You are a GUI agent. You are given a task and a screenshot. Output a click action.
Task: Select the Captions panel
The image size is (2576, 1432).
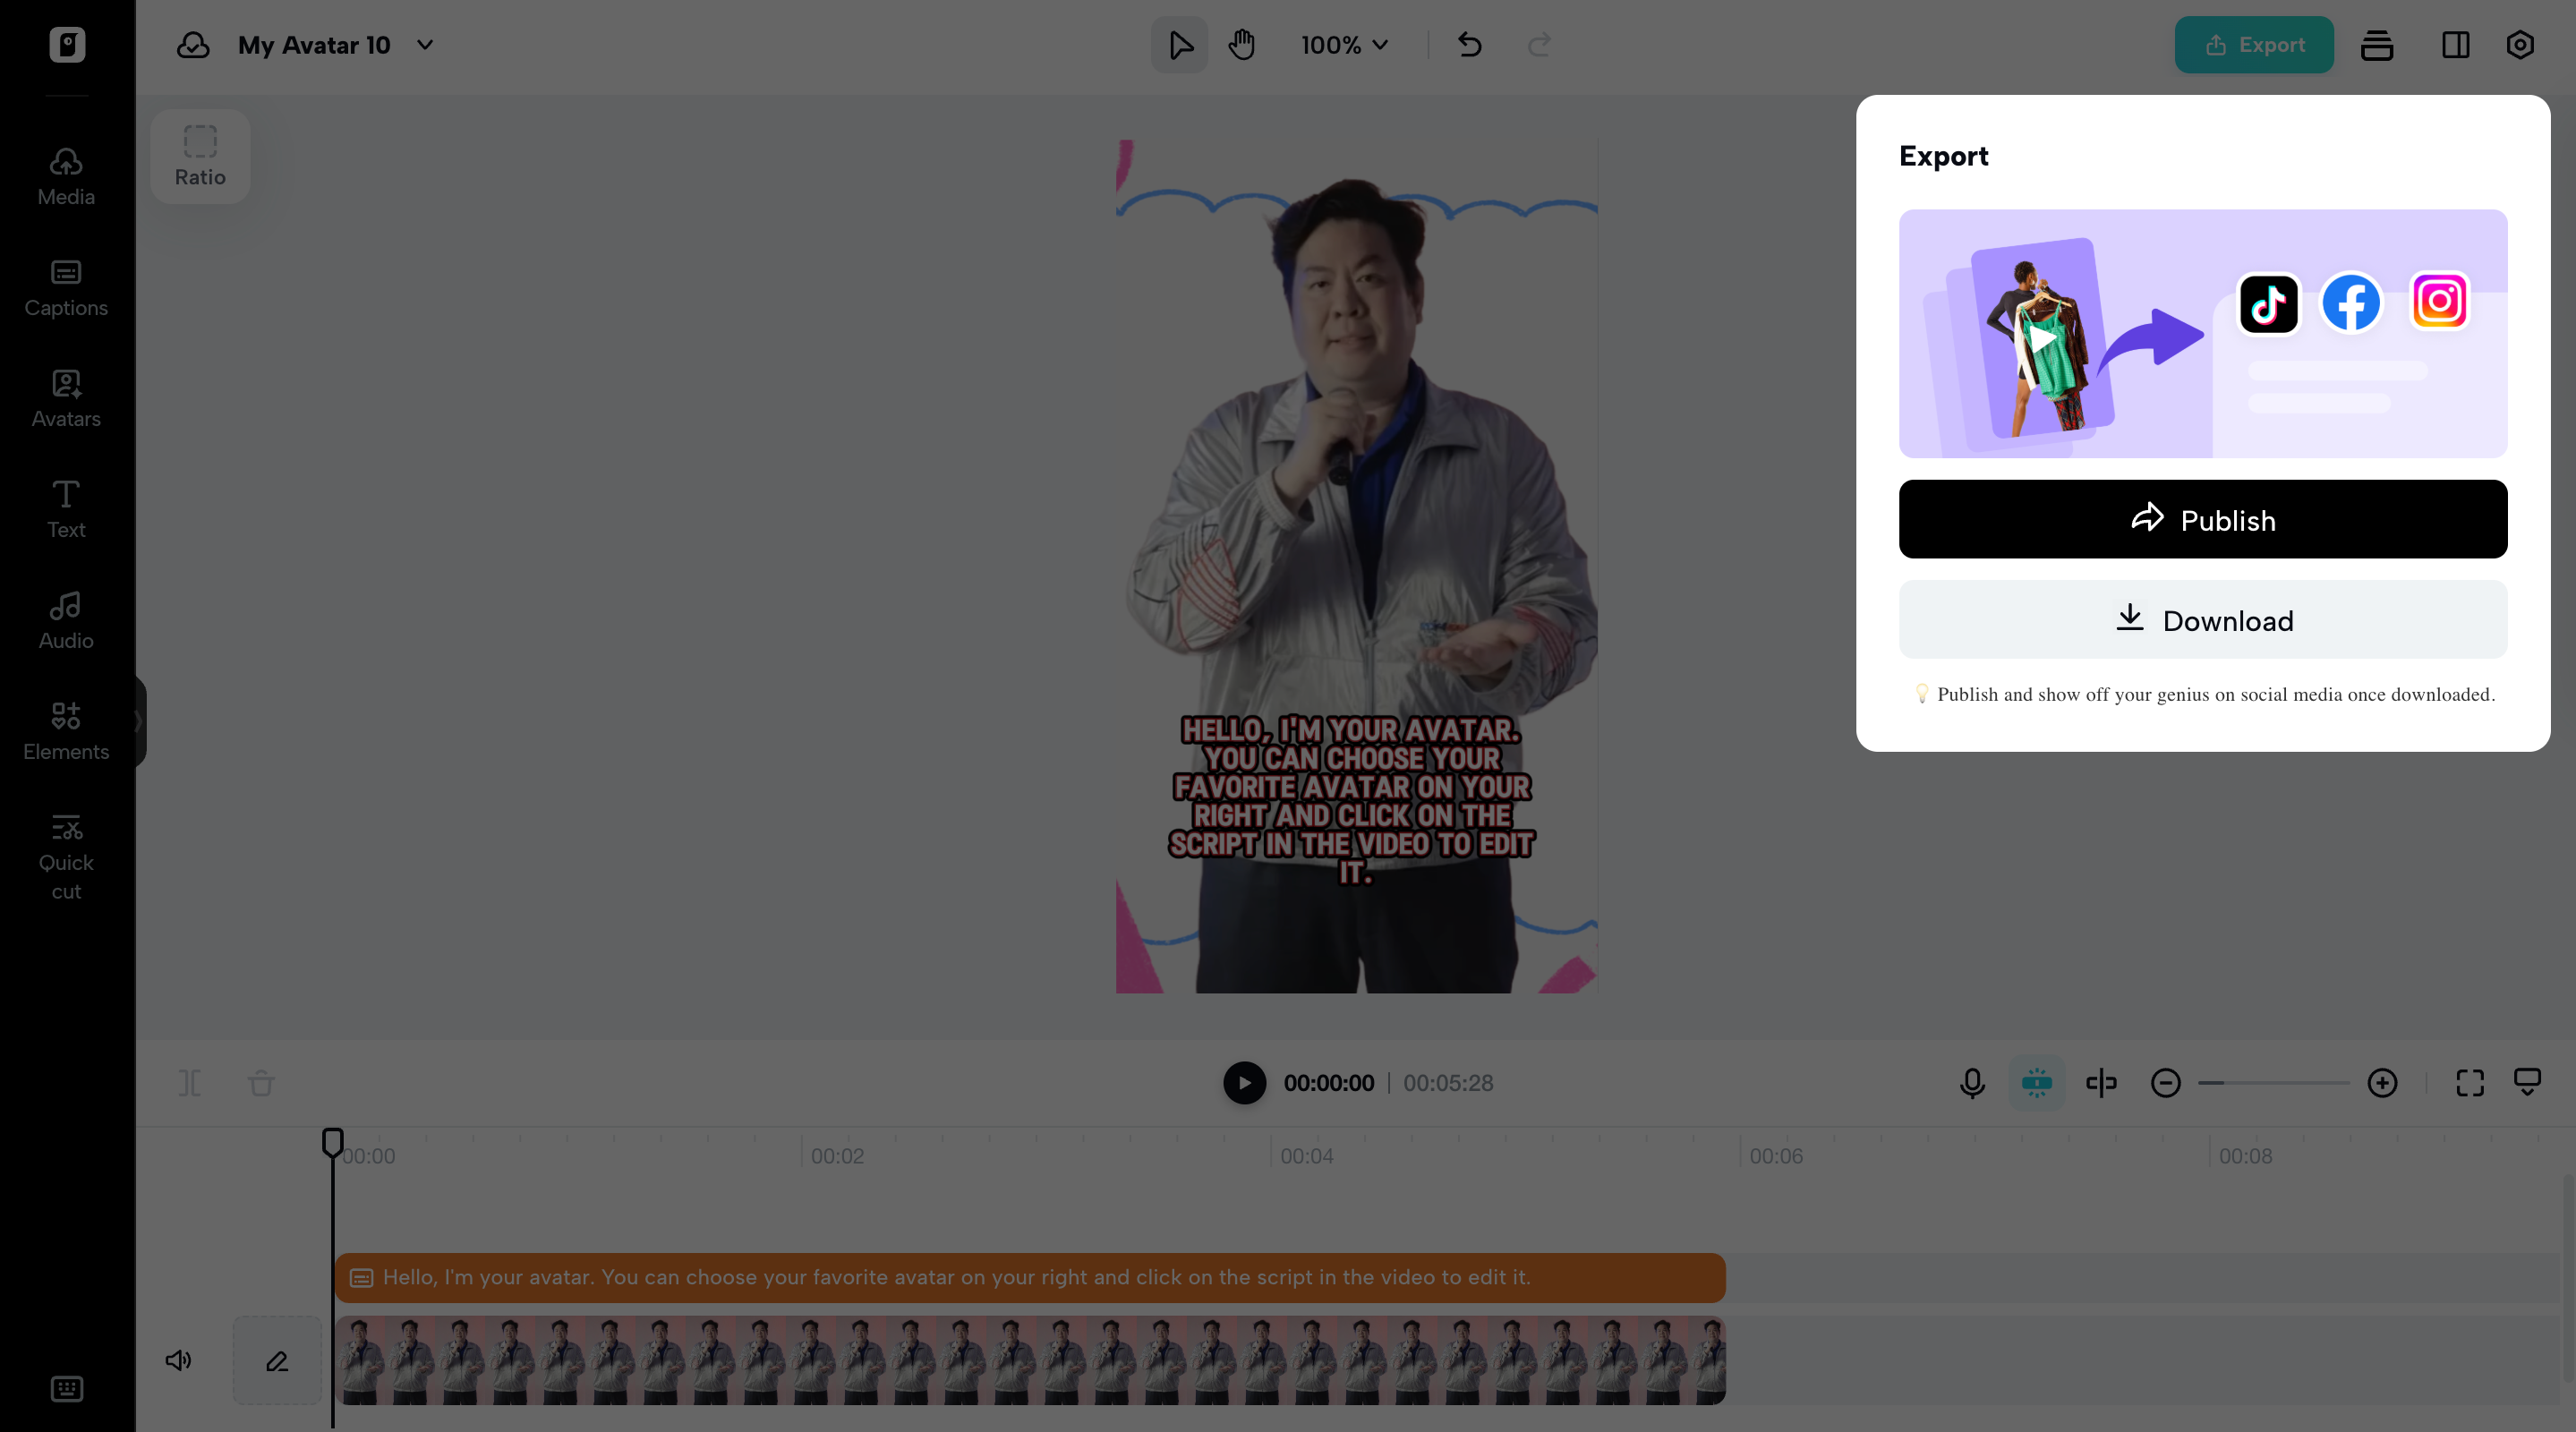(x=64, y=286)
